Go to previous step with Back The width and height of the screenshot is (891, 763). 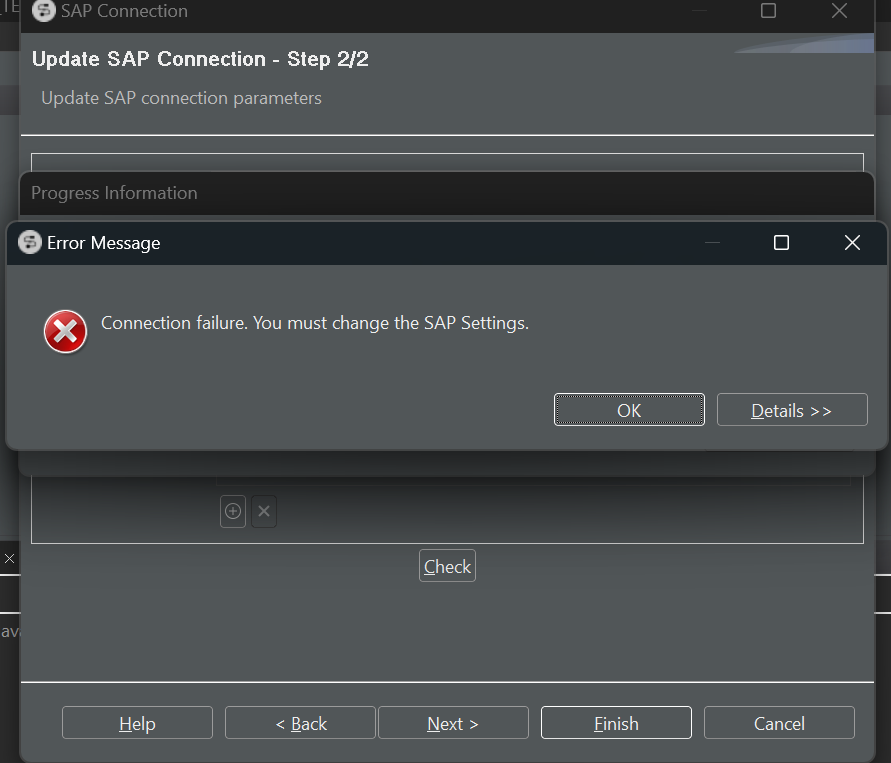tap(301, 723)
